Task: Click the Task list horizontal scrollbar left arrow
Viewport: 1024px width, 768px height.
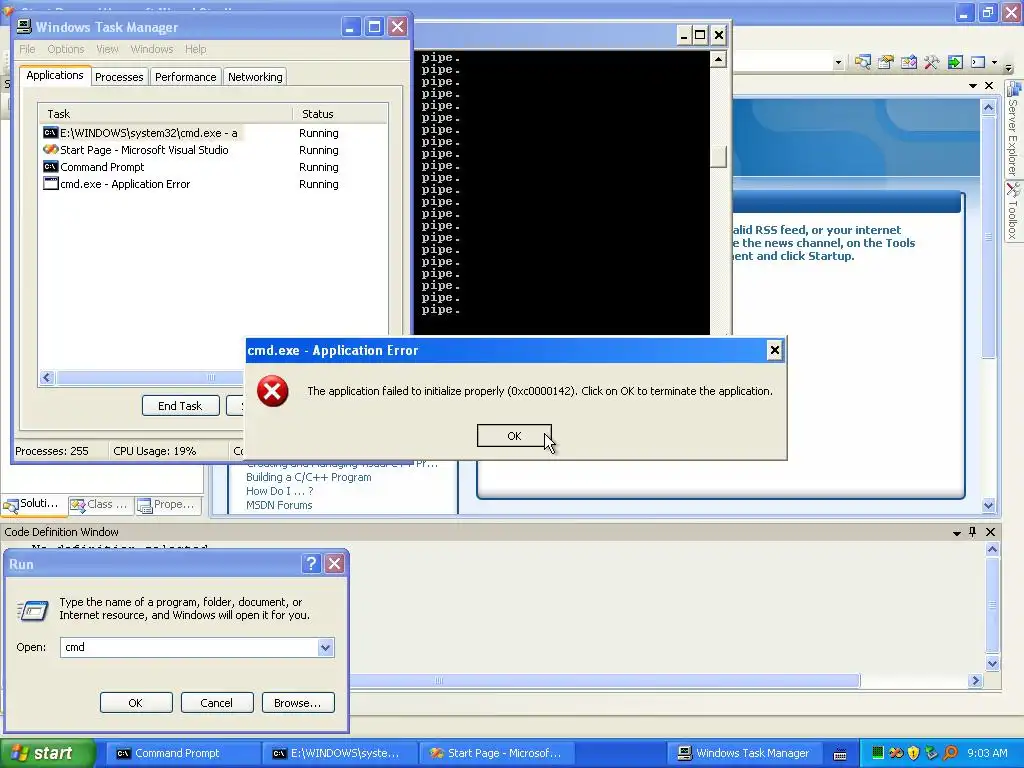Action: (47, 377)
